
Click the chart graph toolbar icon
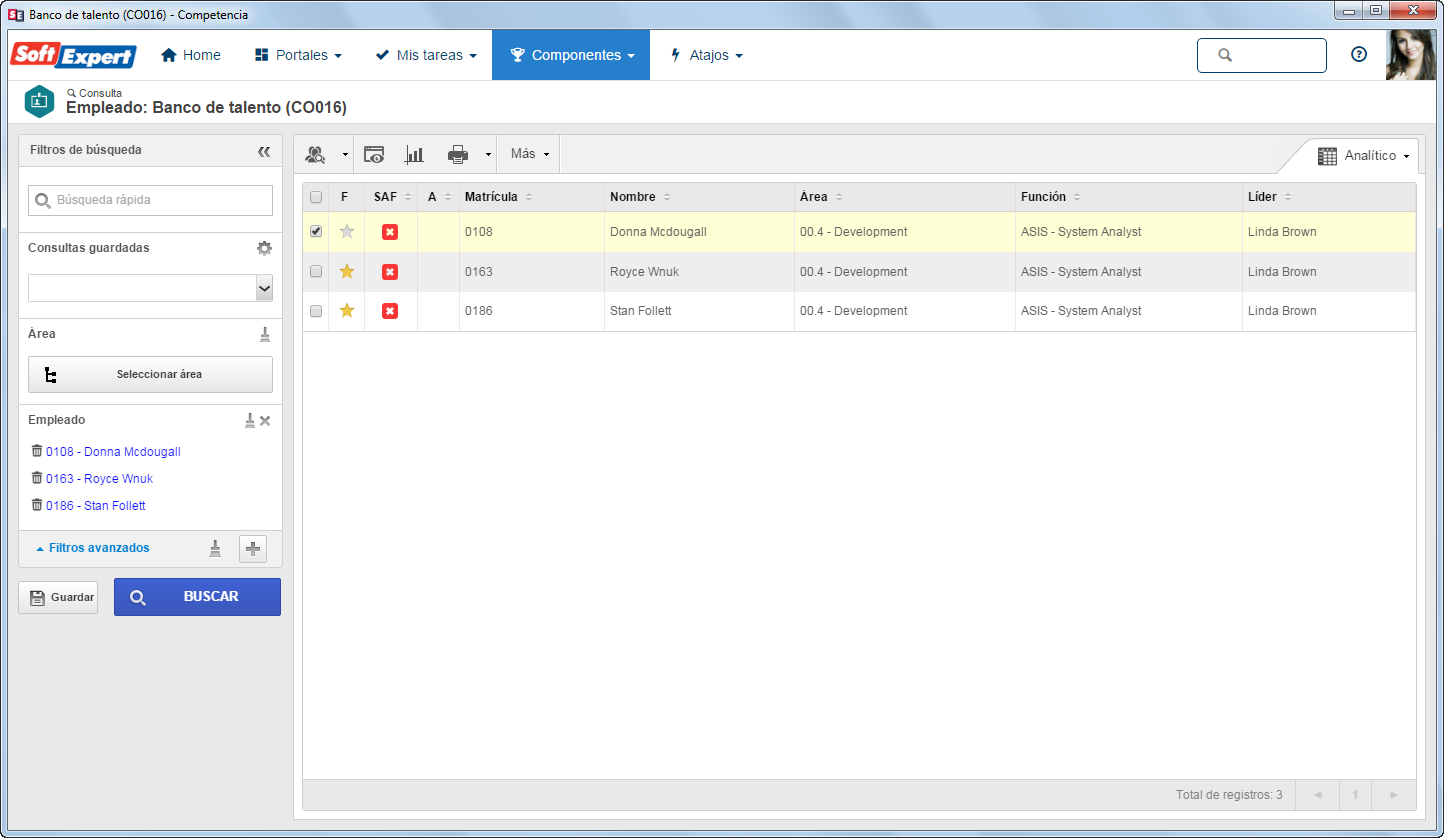(414, 154)
